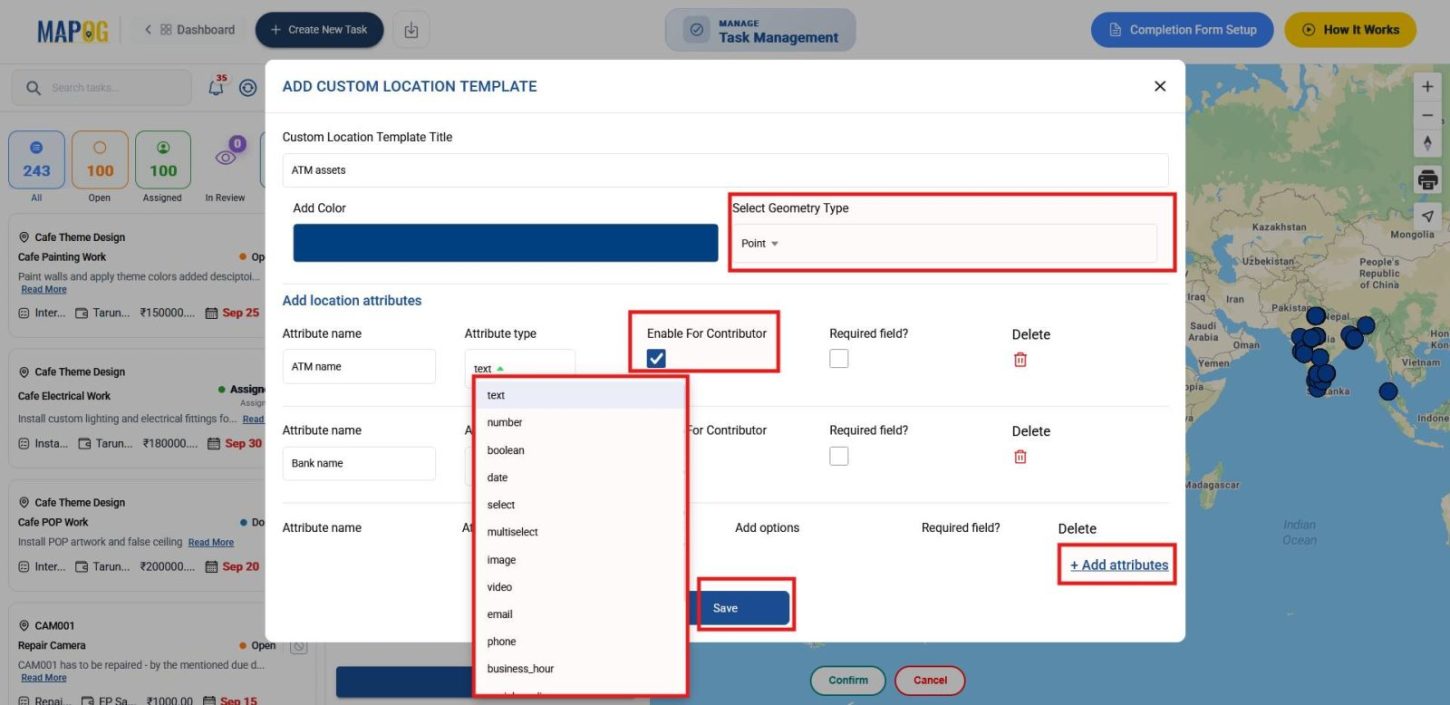This screenshot has height=705, width=1450.
Task: Check Required field for ATM name attribute
Action: point(838,357)
